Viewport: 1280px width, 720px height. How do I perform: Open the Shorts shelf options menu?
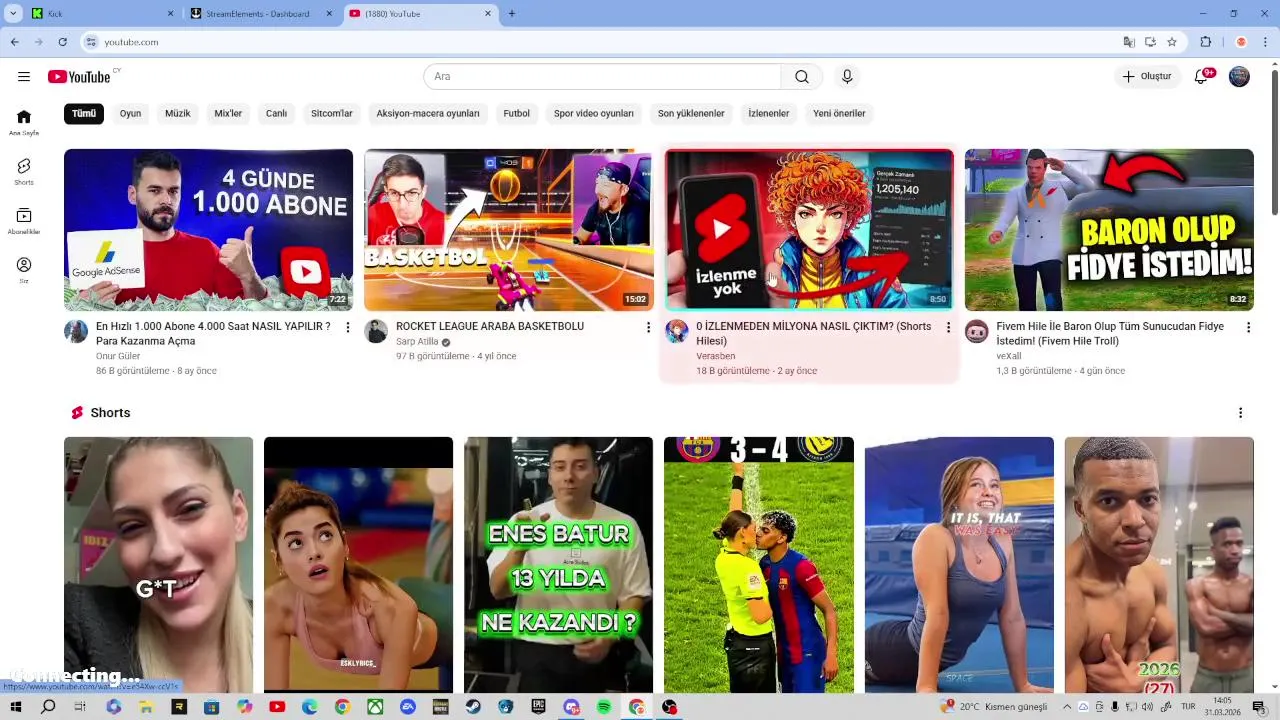pyautogui.click(x=1240, y=413)
